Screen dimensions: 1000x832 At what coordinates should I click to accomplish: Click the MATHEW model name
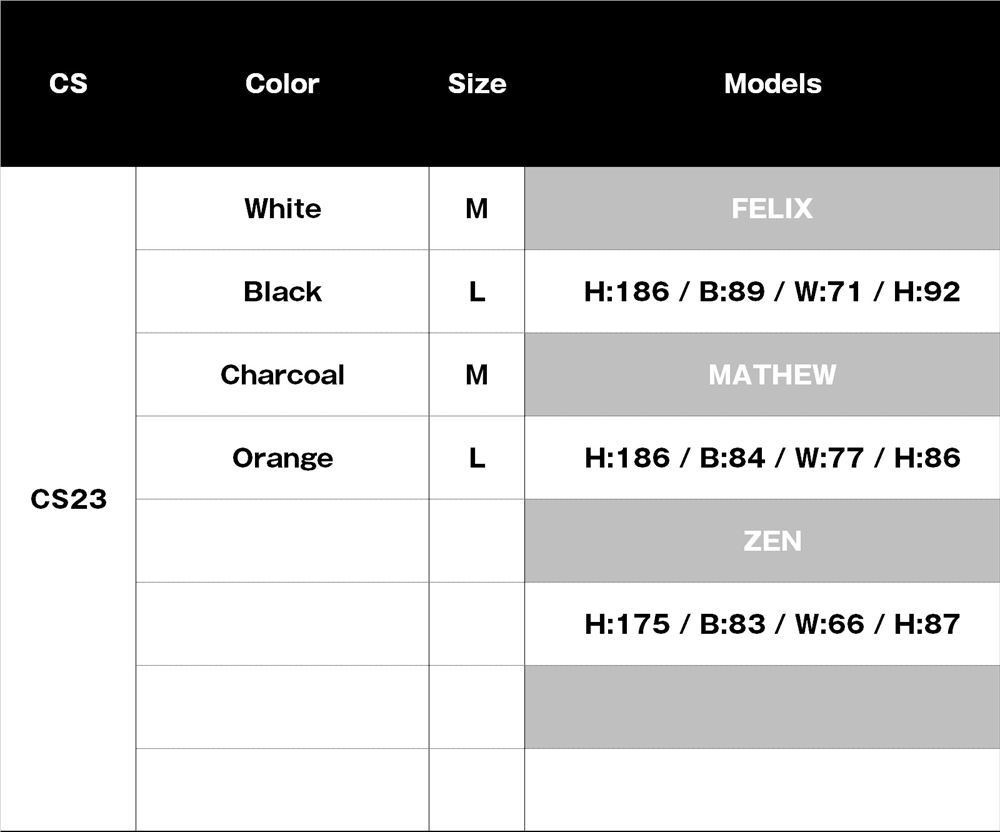(x=772, y=374)
